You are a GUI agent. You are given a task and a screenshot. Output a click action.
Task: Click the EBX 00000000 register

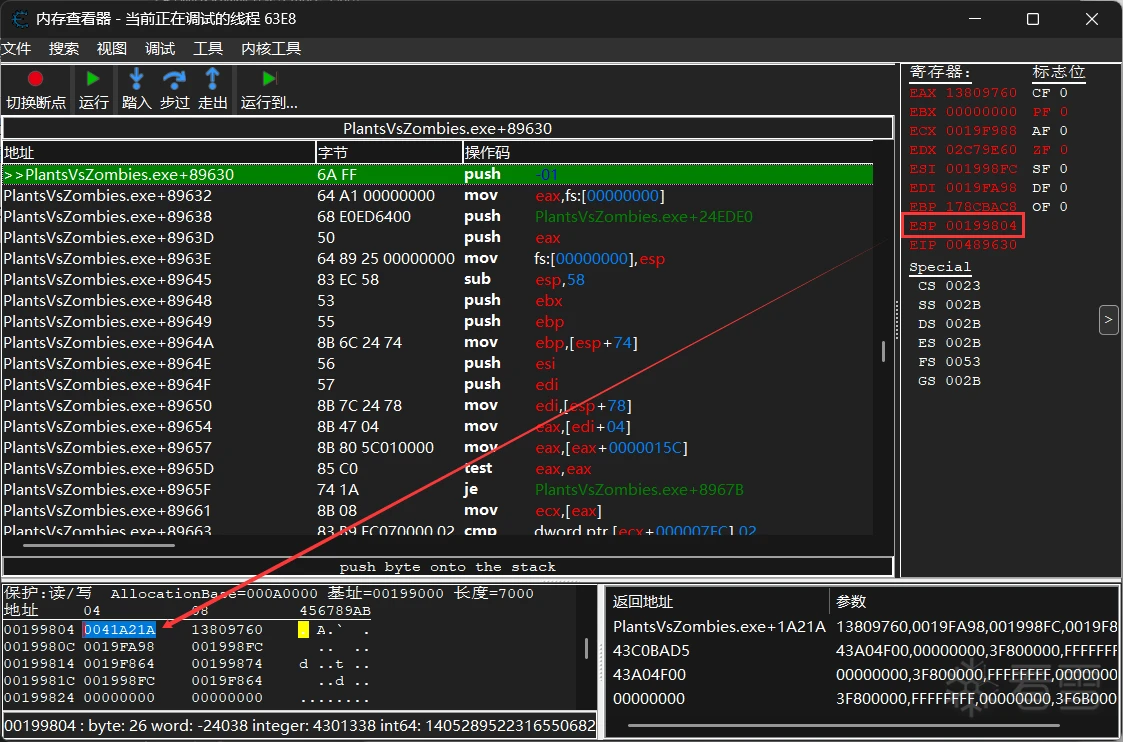coord(963,112)
